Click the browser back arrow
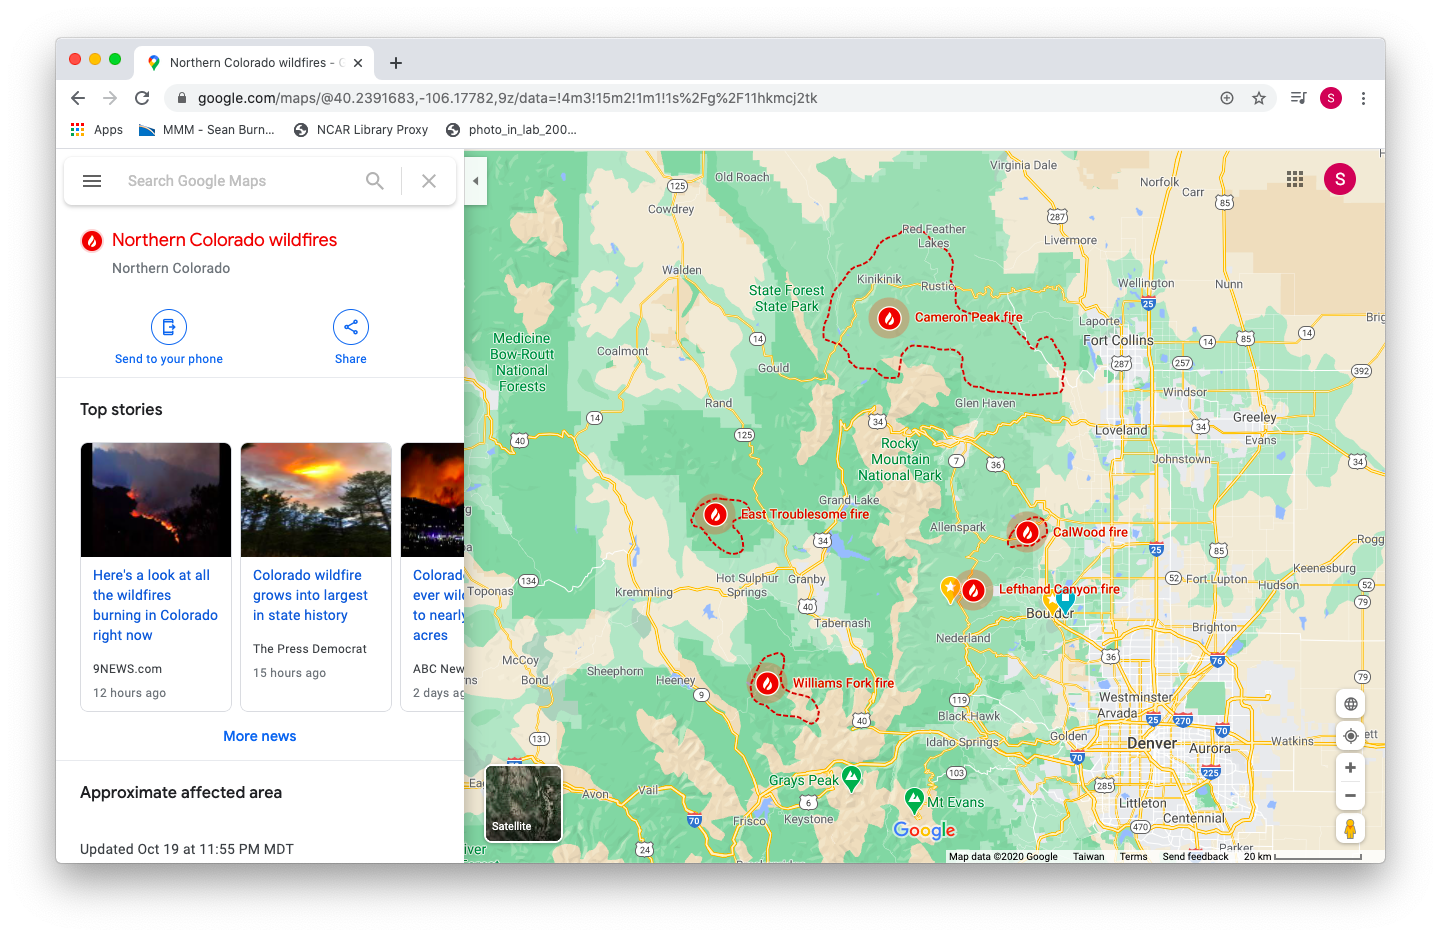Viewport: 1441px width, 937px height. pyautogui.click(x=78, y=98)
